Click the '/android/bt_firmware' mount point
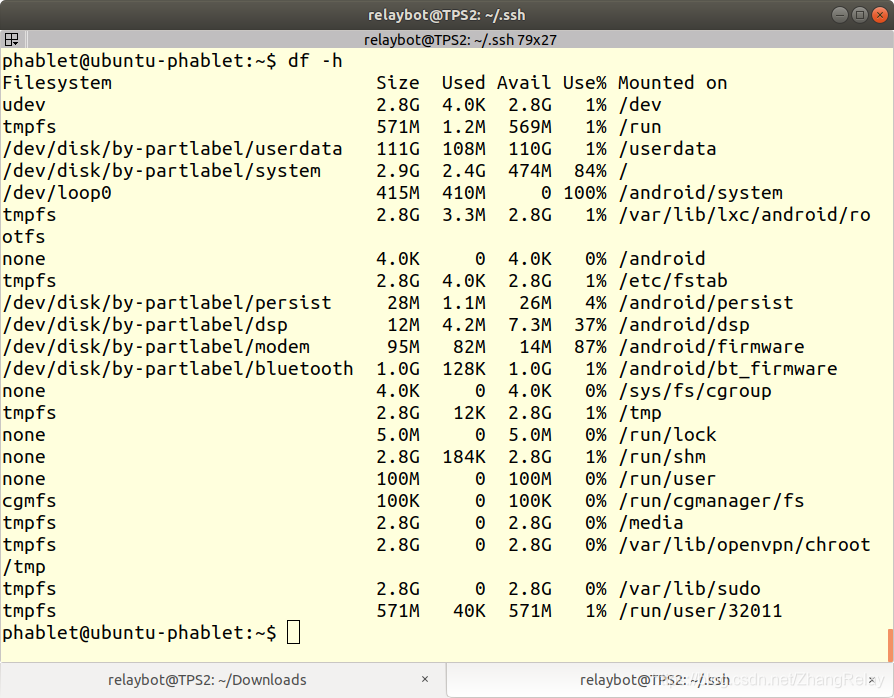 [x=728, y=369]
